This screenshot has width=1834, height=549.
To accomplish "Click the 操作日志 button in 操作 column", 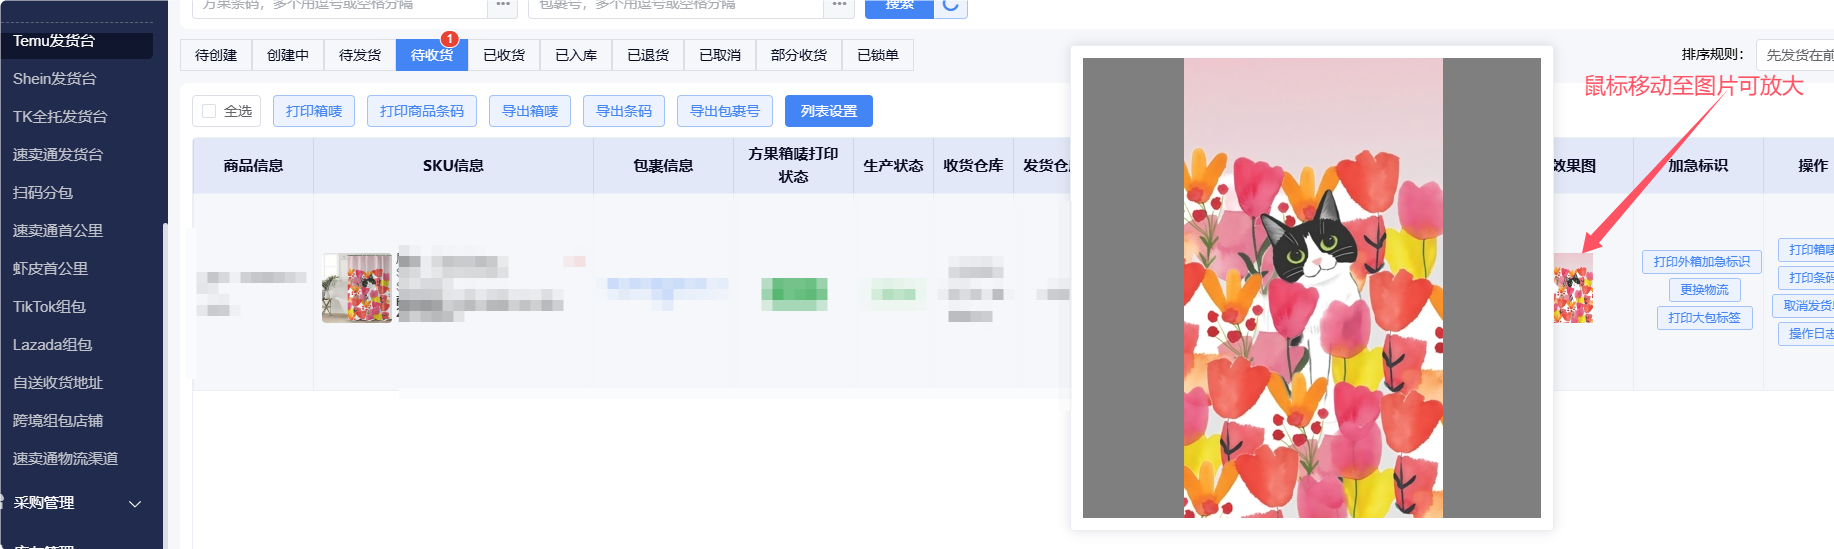I will click(1808, 334).
